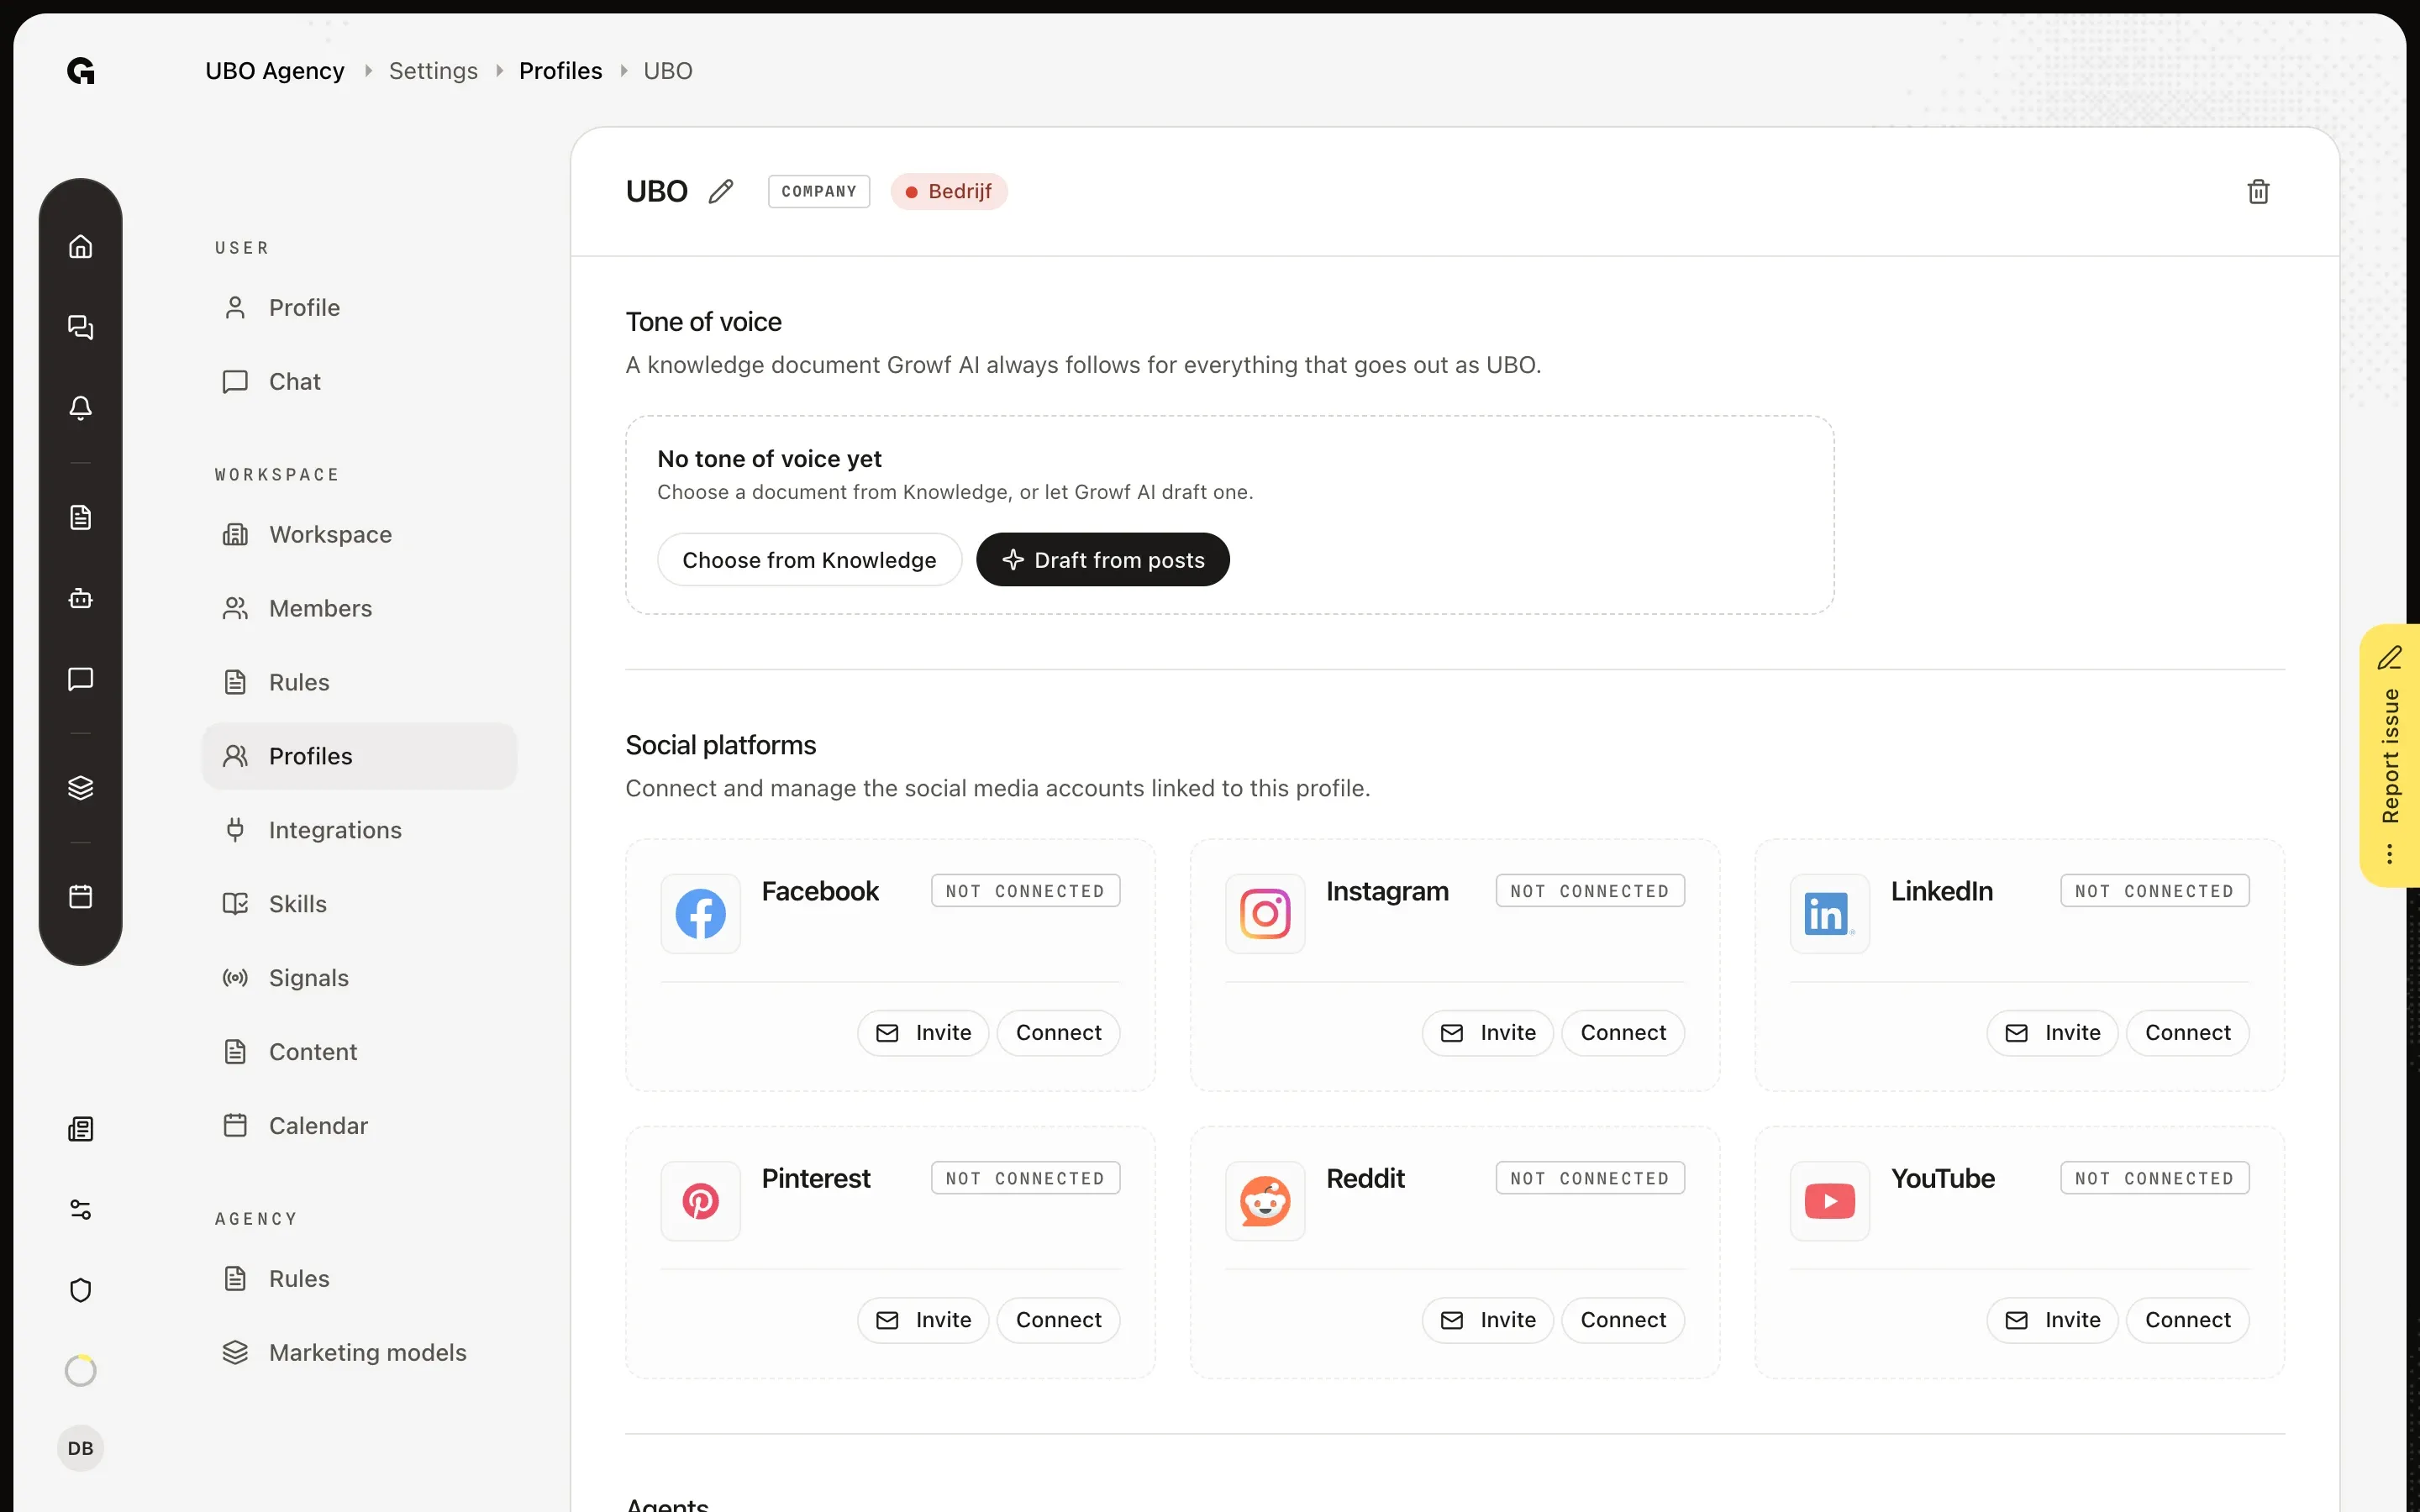The image size is (2420, 1512).
Task: Navigate to UBO Agency breadcrumb
Action: (275, 71)
